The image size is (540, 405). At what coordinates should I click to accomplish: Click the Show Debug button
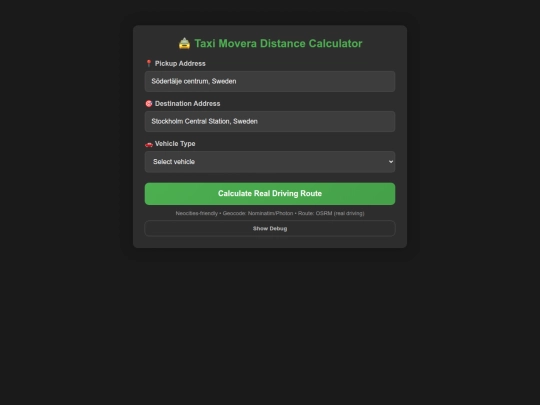click(270, 228)
